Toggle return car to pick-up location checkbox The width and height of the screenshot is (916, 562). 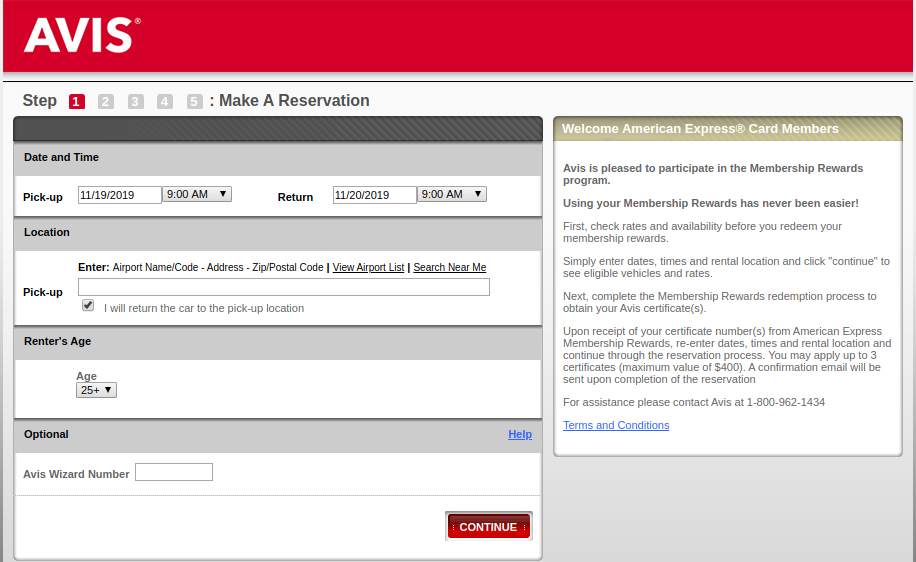(x=88, y=306)
